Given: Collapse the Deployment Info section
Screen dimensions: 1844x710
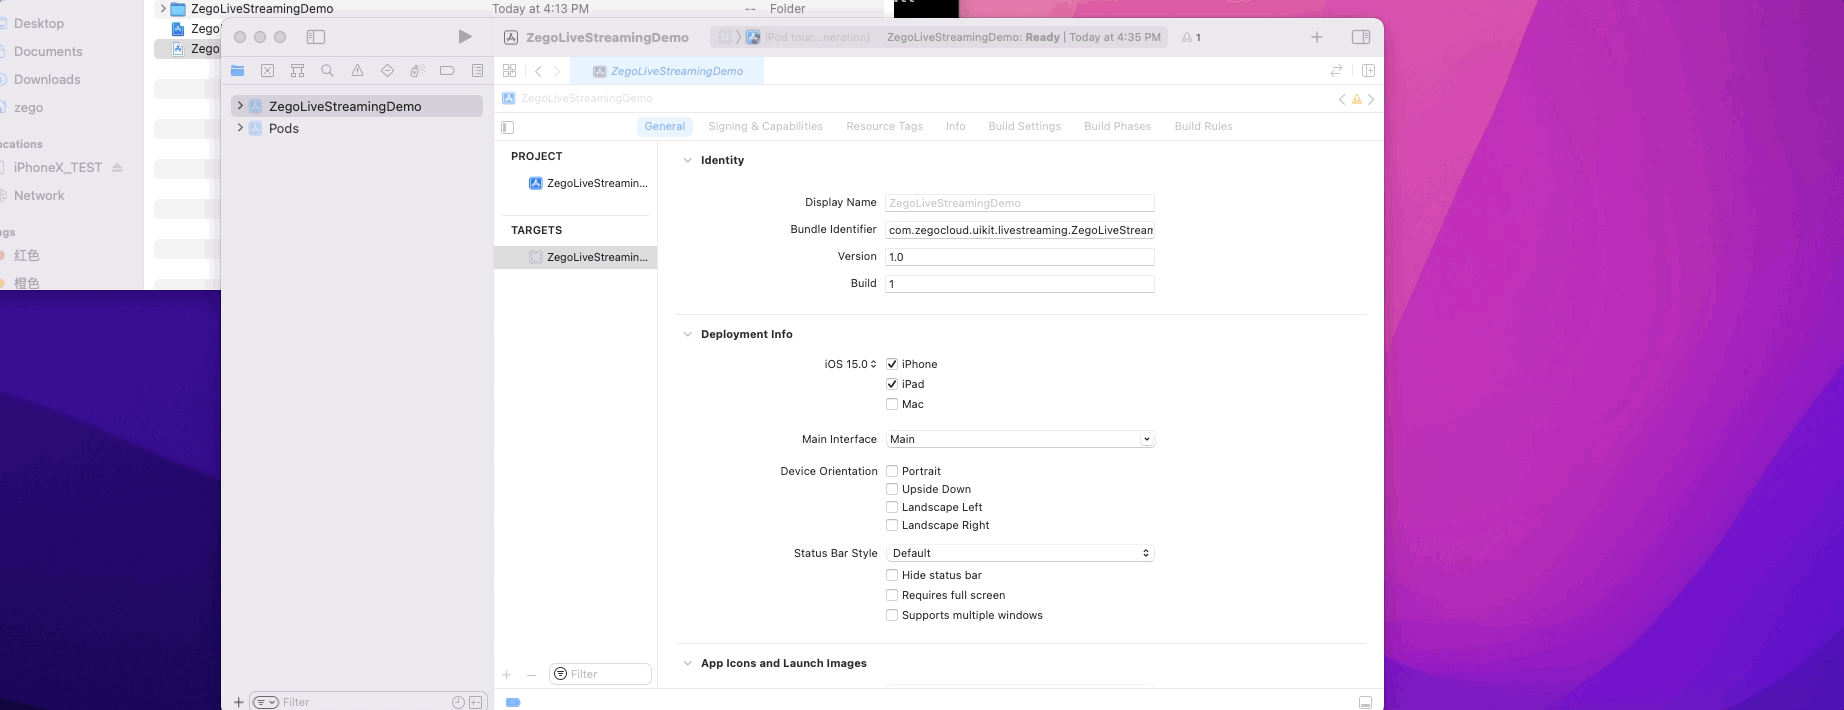Looking at the screenshot, I should tap(687, 334).
